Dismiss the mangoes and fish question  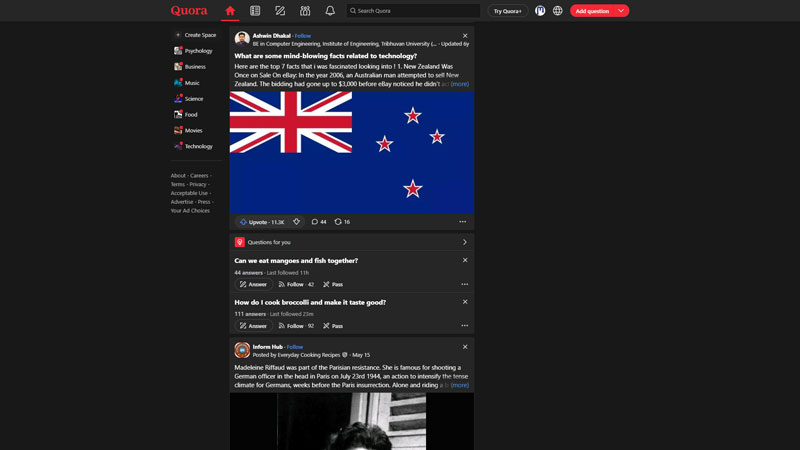tap(465, 260)
